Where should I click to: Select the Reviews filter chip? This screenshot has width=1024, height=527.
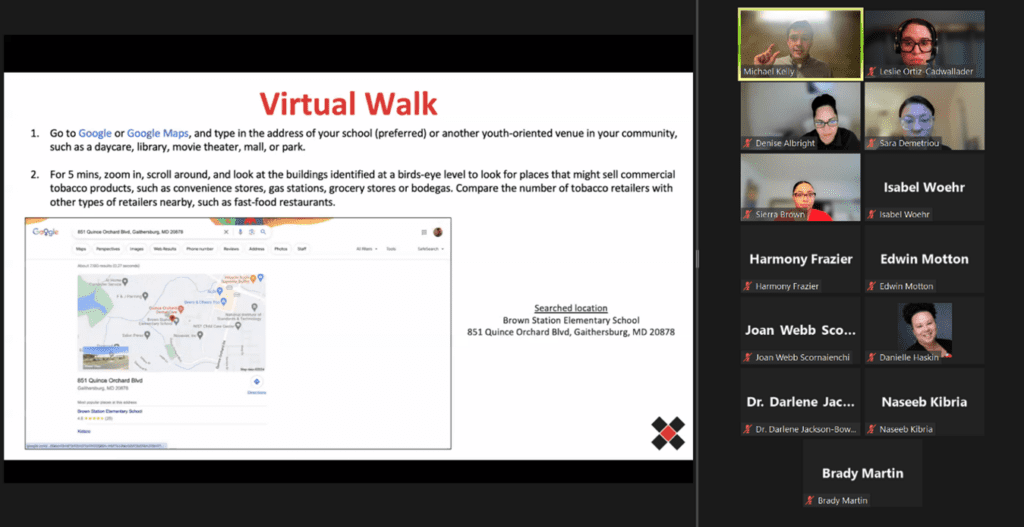[231, 248]
